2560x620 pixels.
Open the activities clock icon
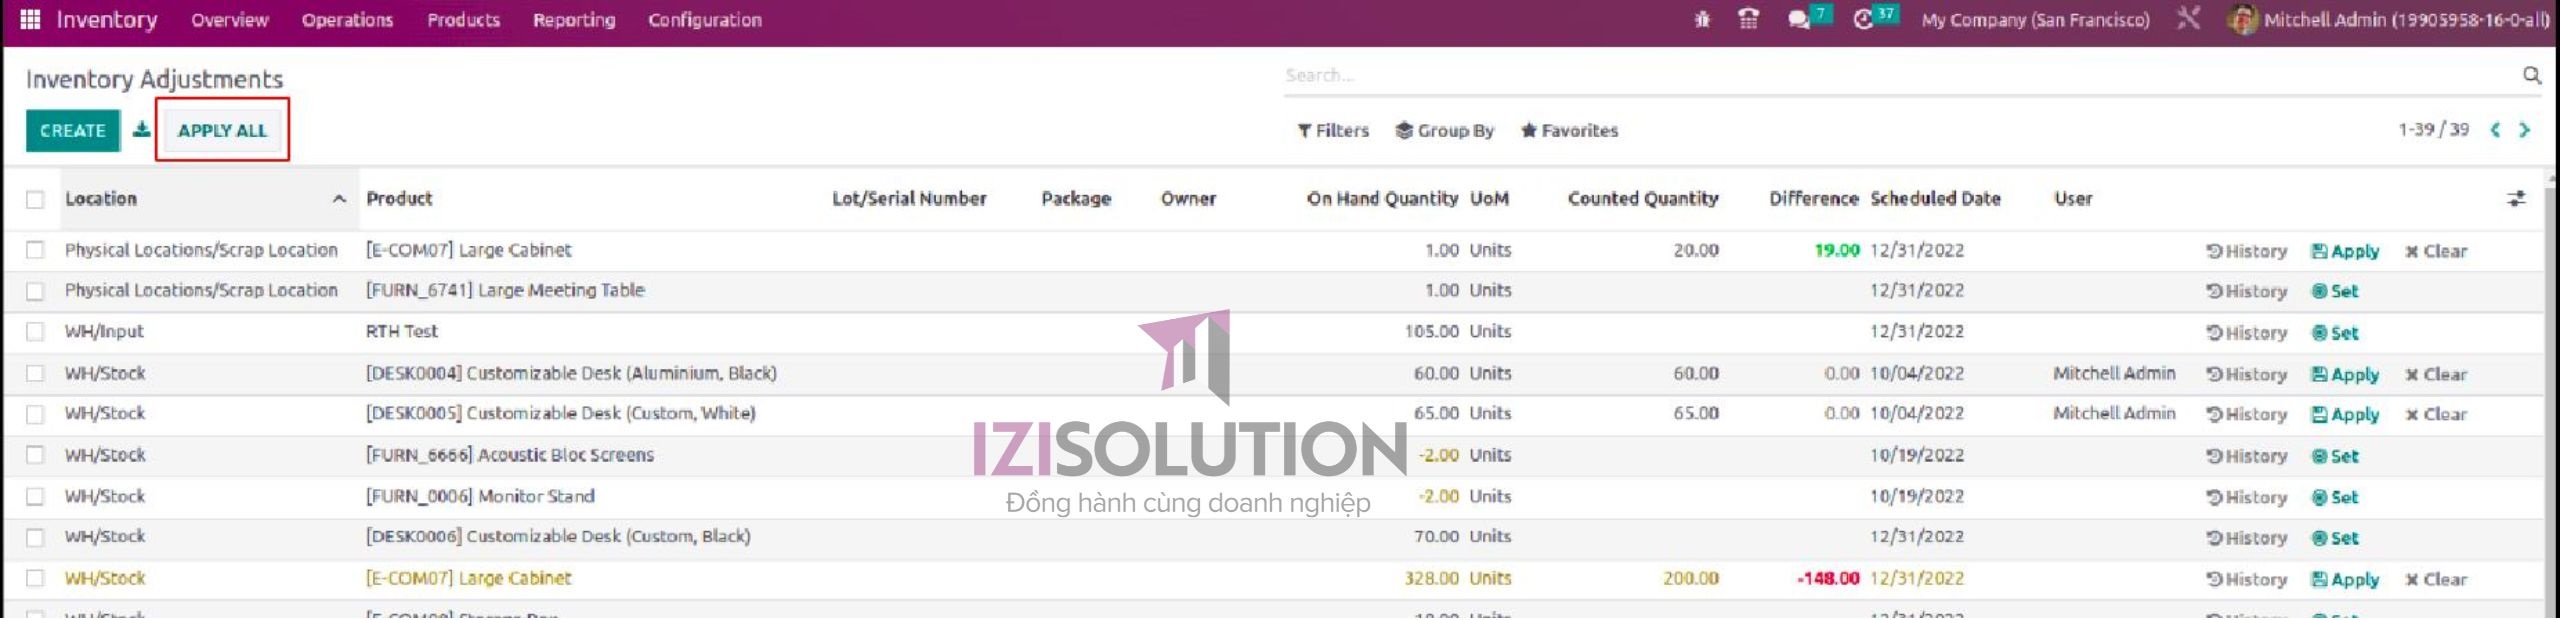tap(1863, 19)
